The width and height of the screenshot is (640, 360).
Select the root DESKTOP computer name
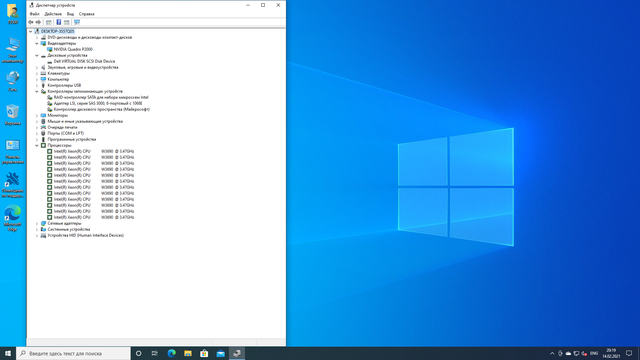pyautogui.click(x=58, y=31)
